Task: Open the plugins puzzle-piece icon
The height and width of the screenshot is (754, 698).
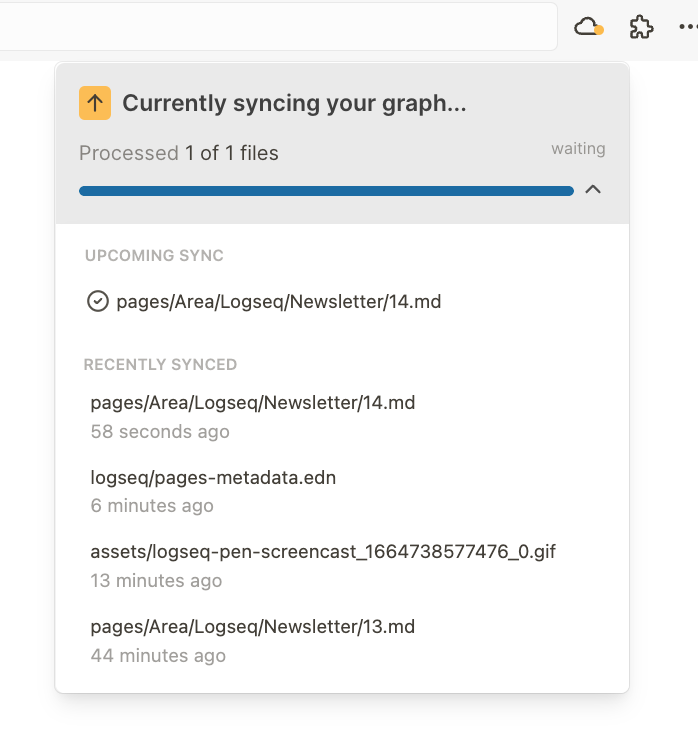Action: (641, 27)
